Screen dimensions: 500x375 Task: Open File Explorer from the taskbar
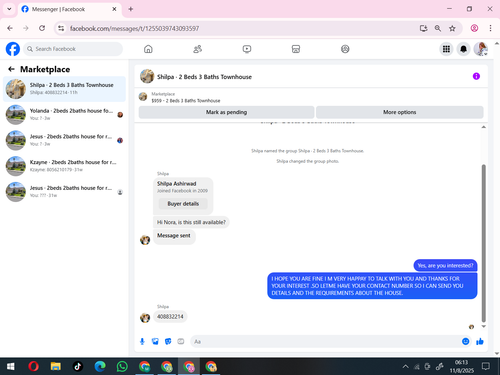pos(56,367)
